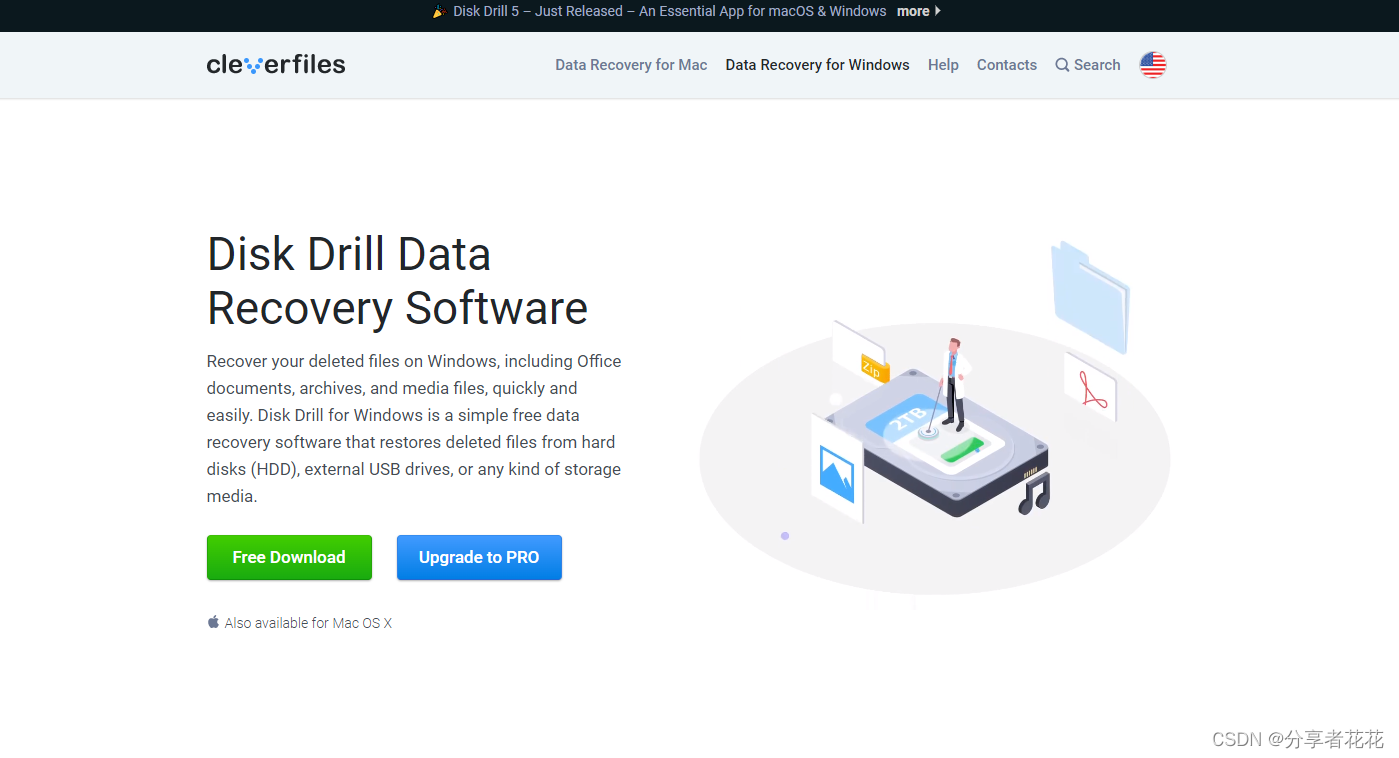Open Data Recovery for Mac menu
The height and width of the screenshot is (758, 1399).
[x=631, y=65]
